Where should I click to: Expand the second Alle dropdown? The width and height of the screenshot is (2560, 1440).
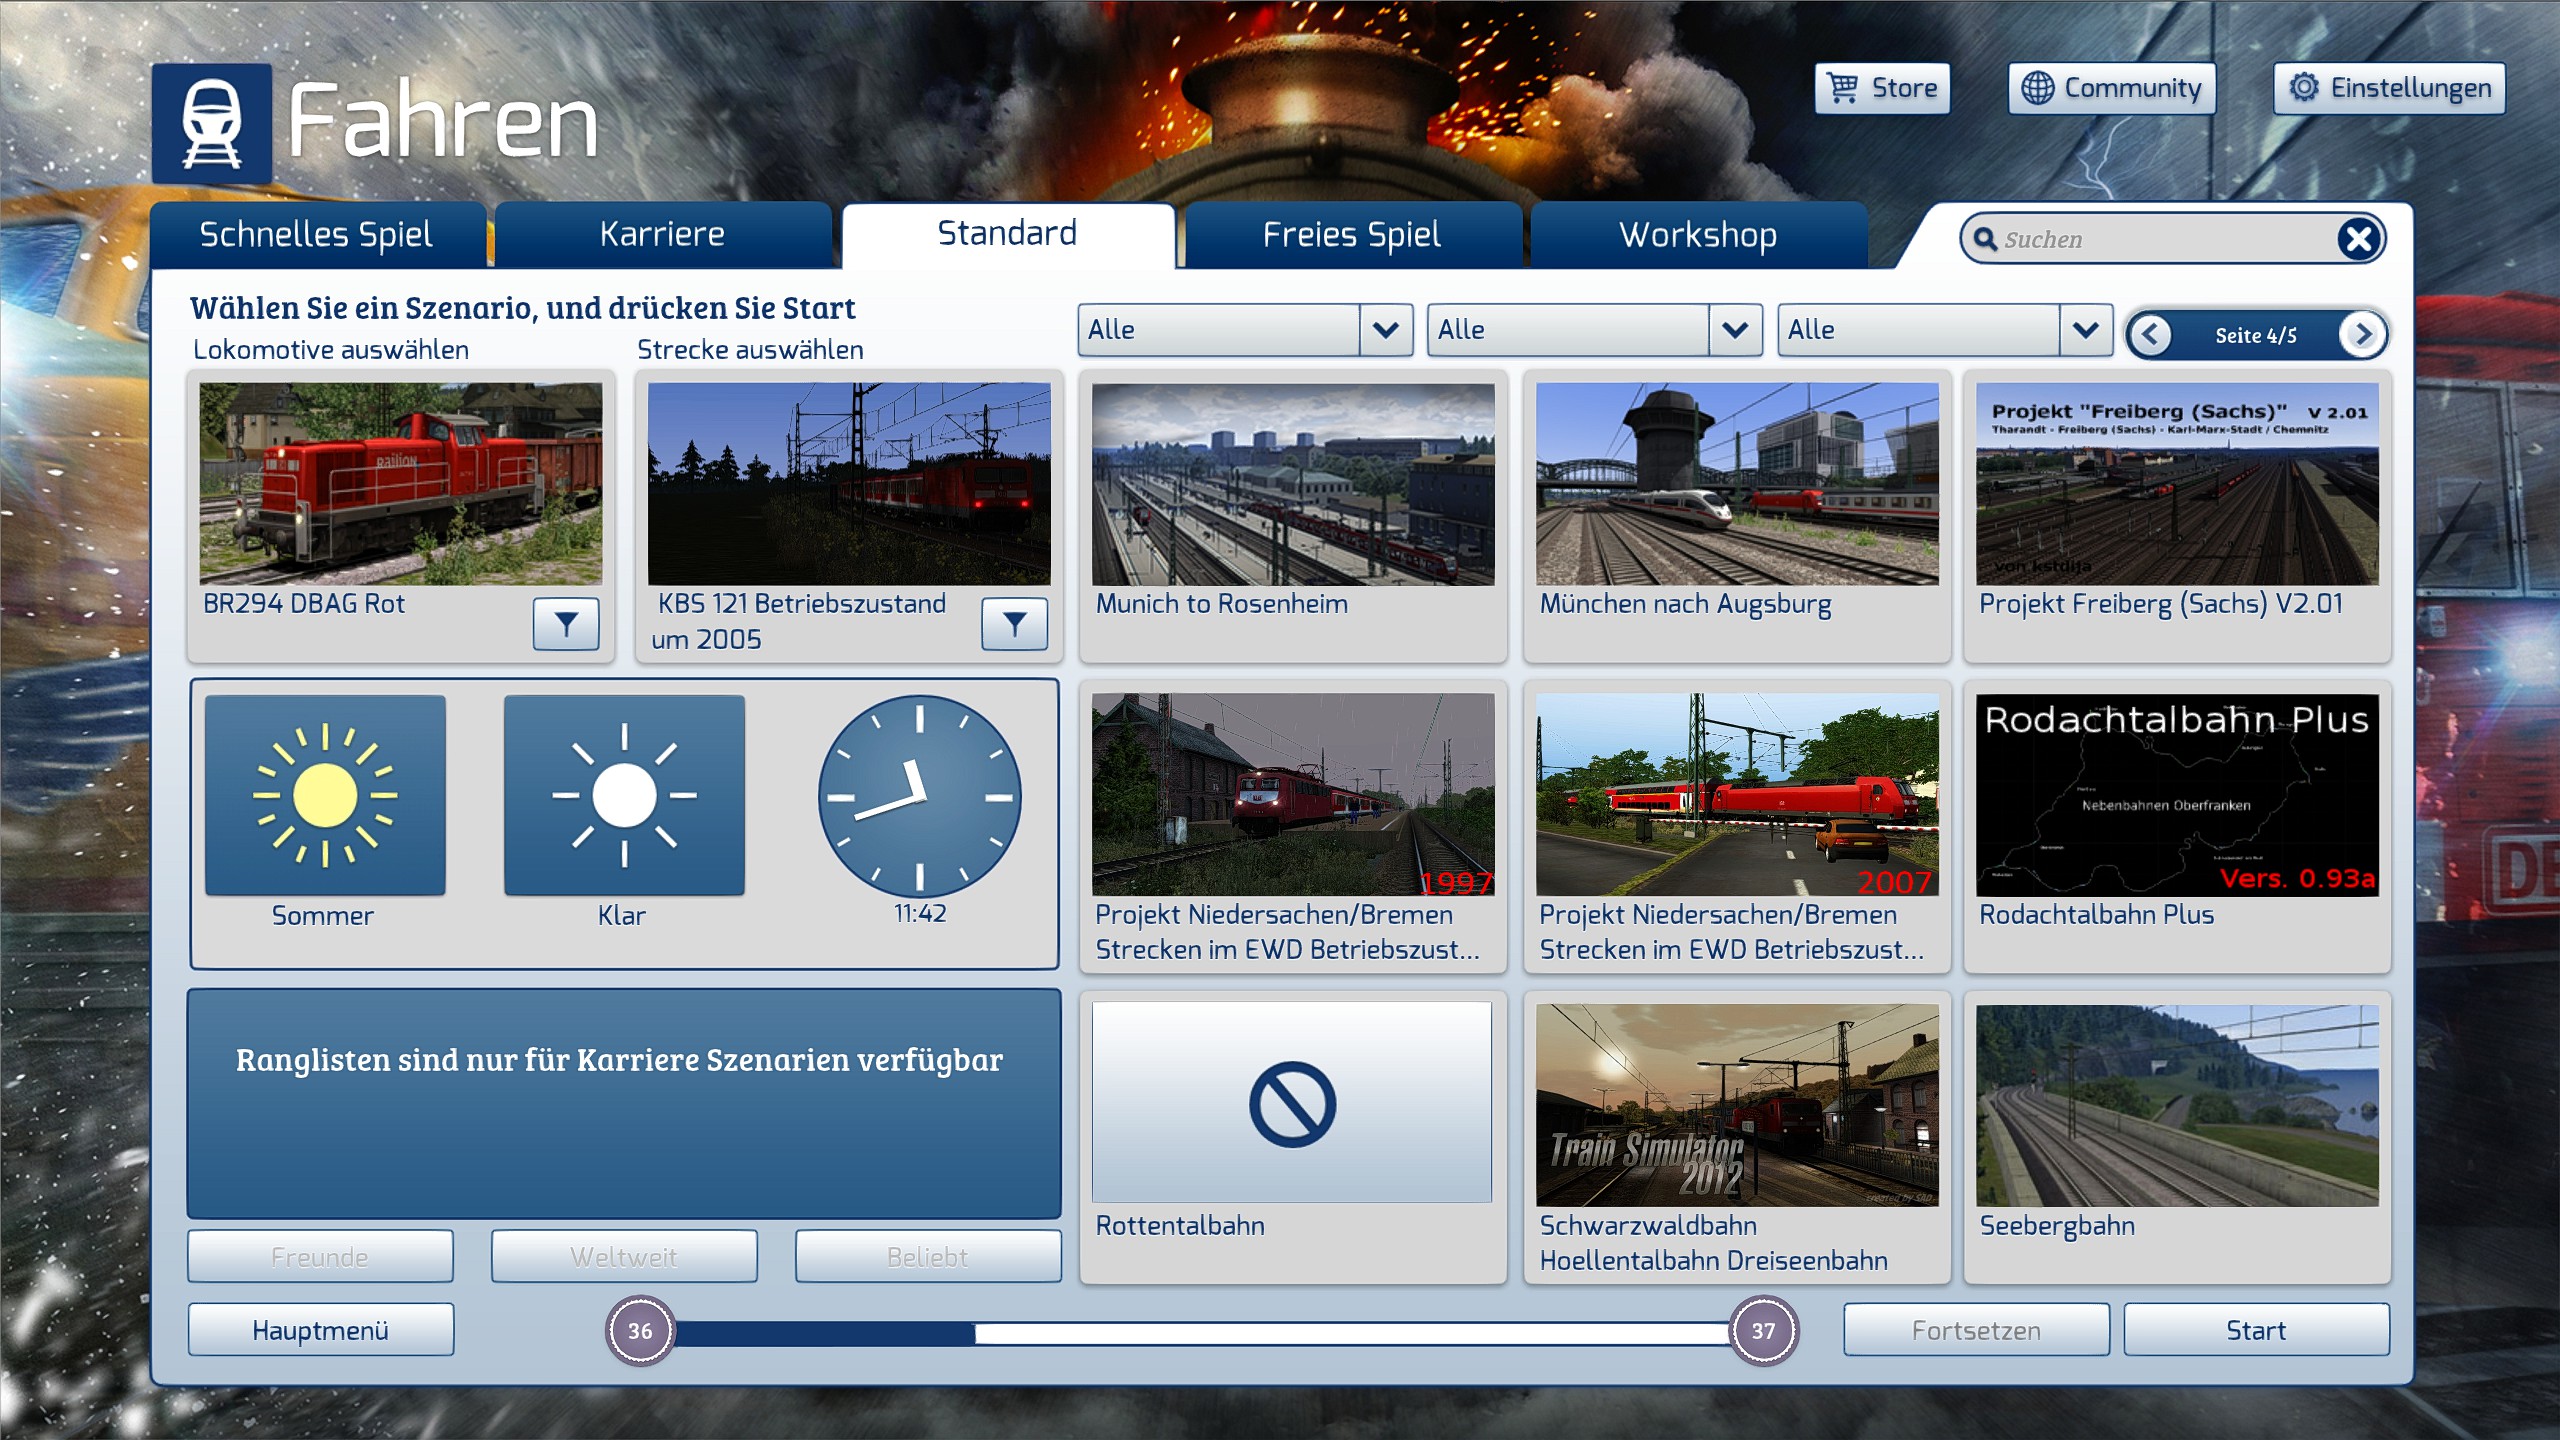click(x=1735, y=330)
